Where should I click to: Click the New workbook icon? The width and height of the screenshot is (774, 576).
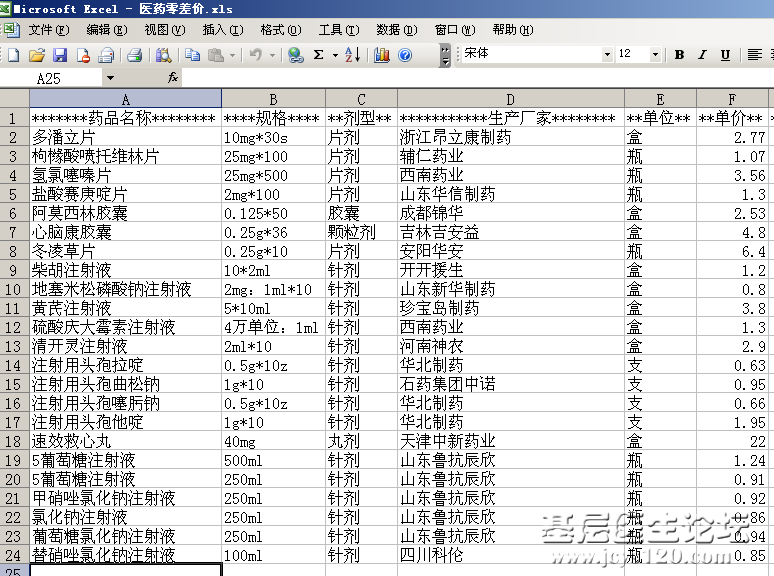tap(13, 55)
